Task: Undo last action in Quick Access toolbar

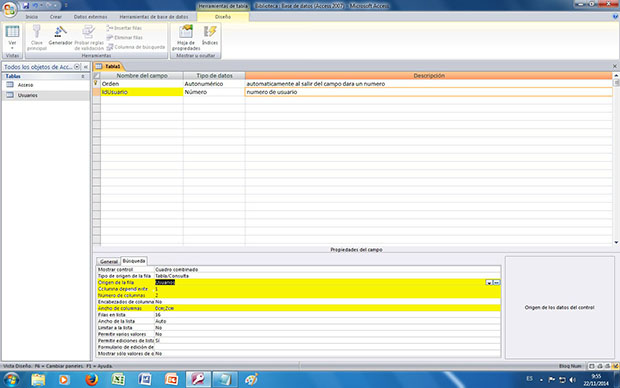Action: point(35,6)
